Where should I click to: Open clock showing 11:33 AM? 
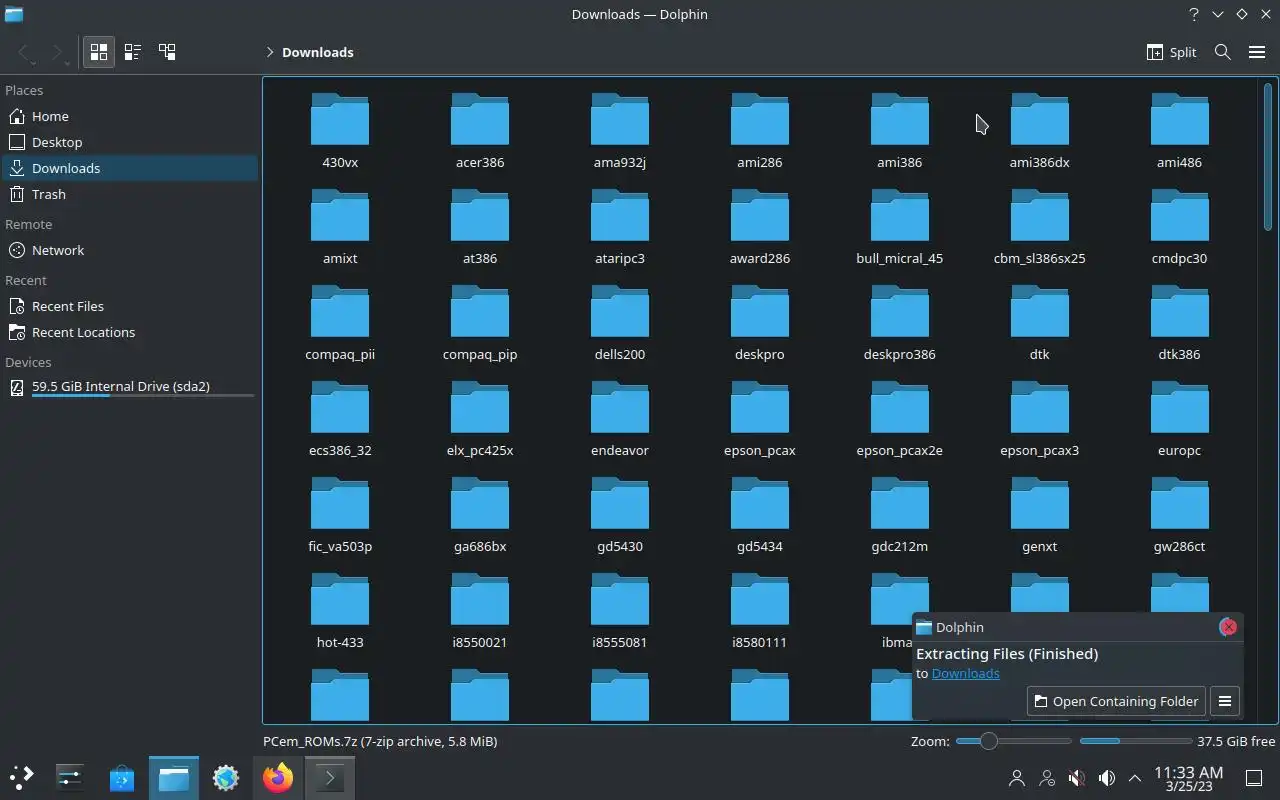coord(1188,778)
